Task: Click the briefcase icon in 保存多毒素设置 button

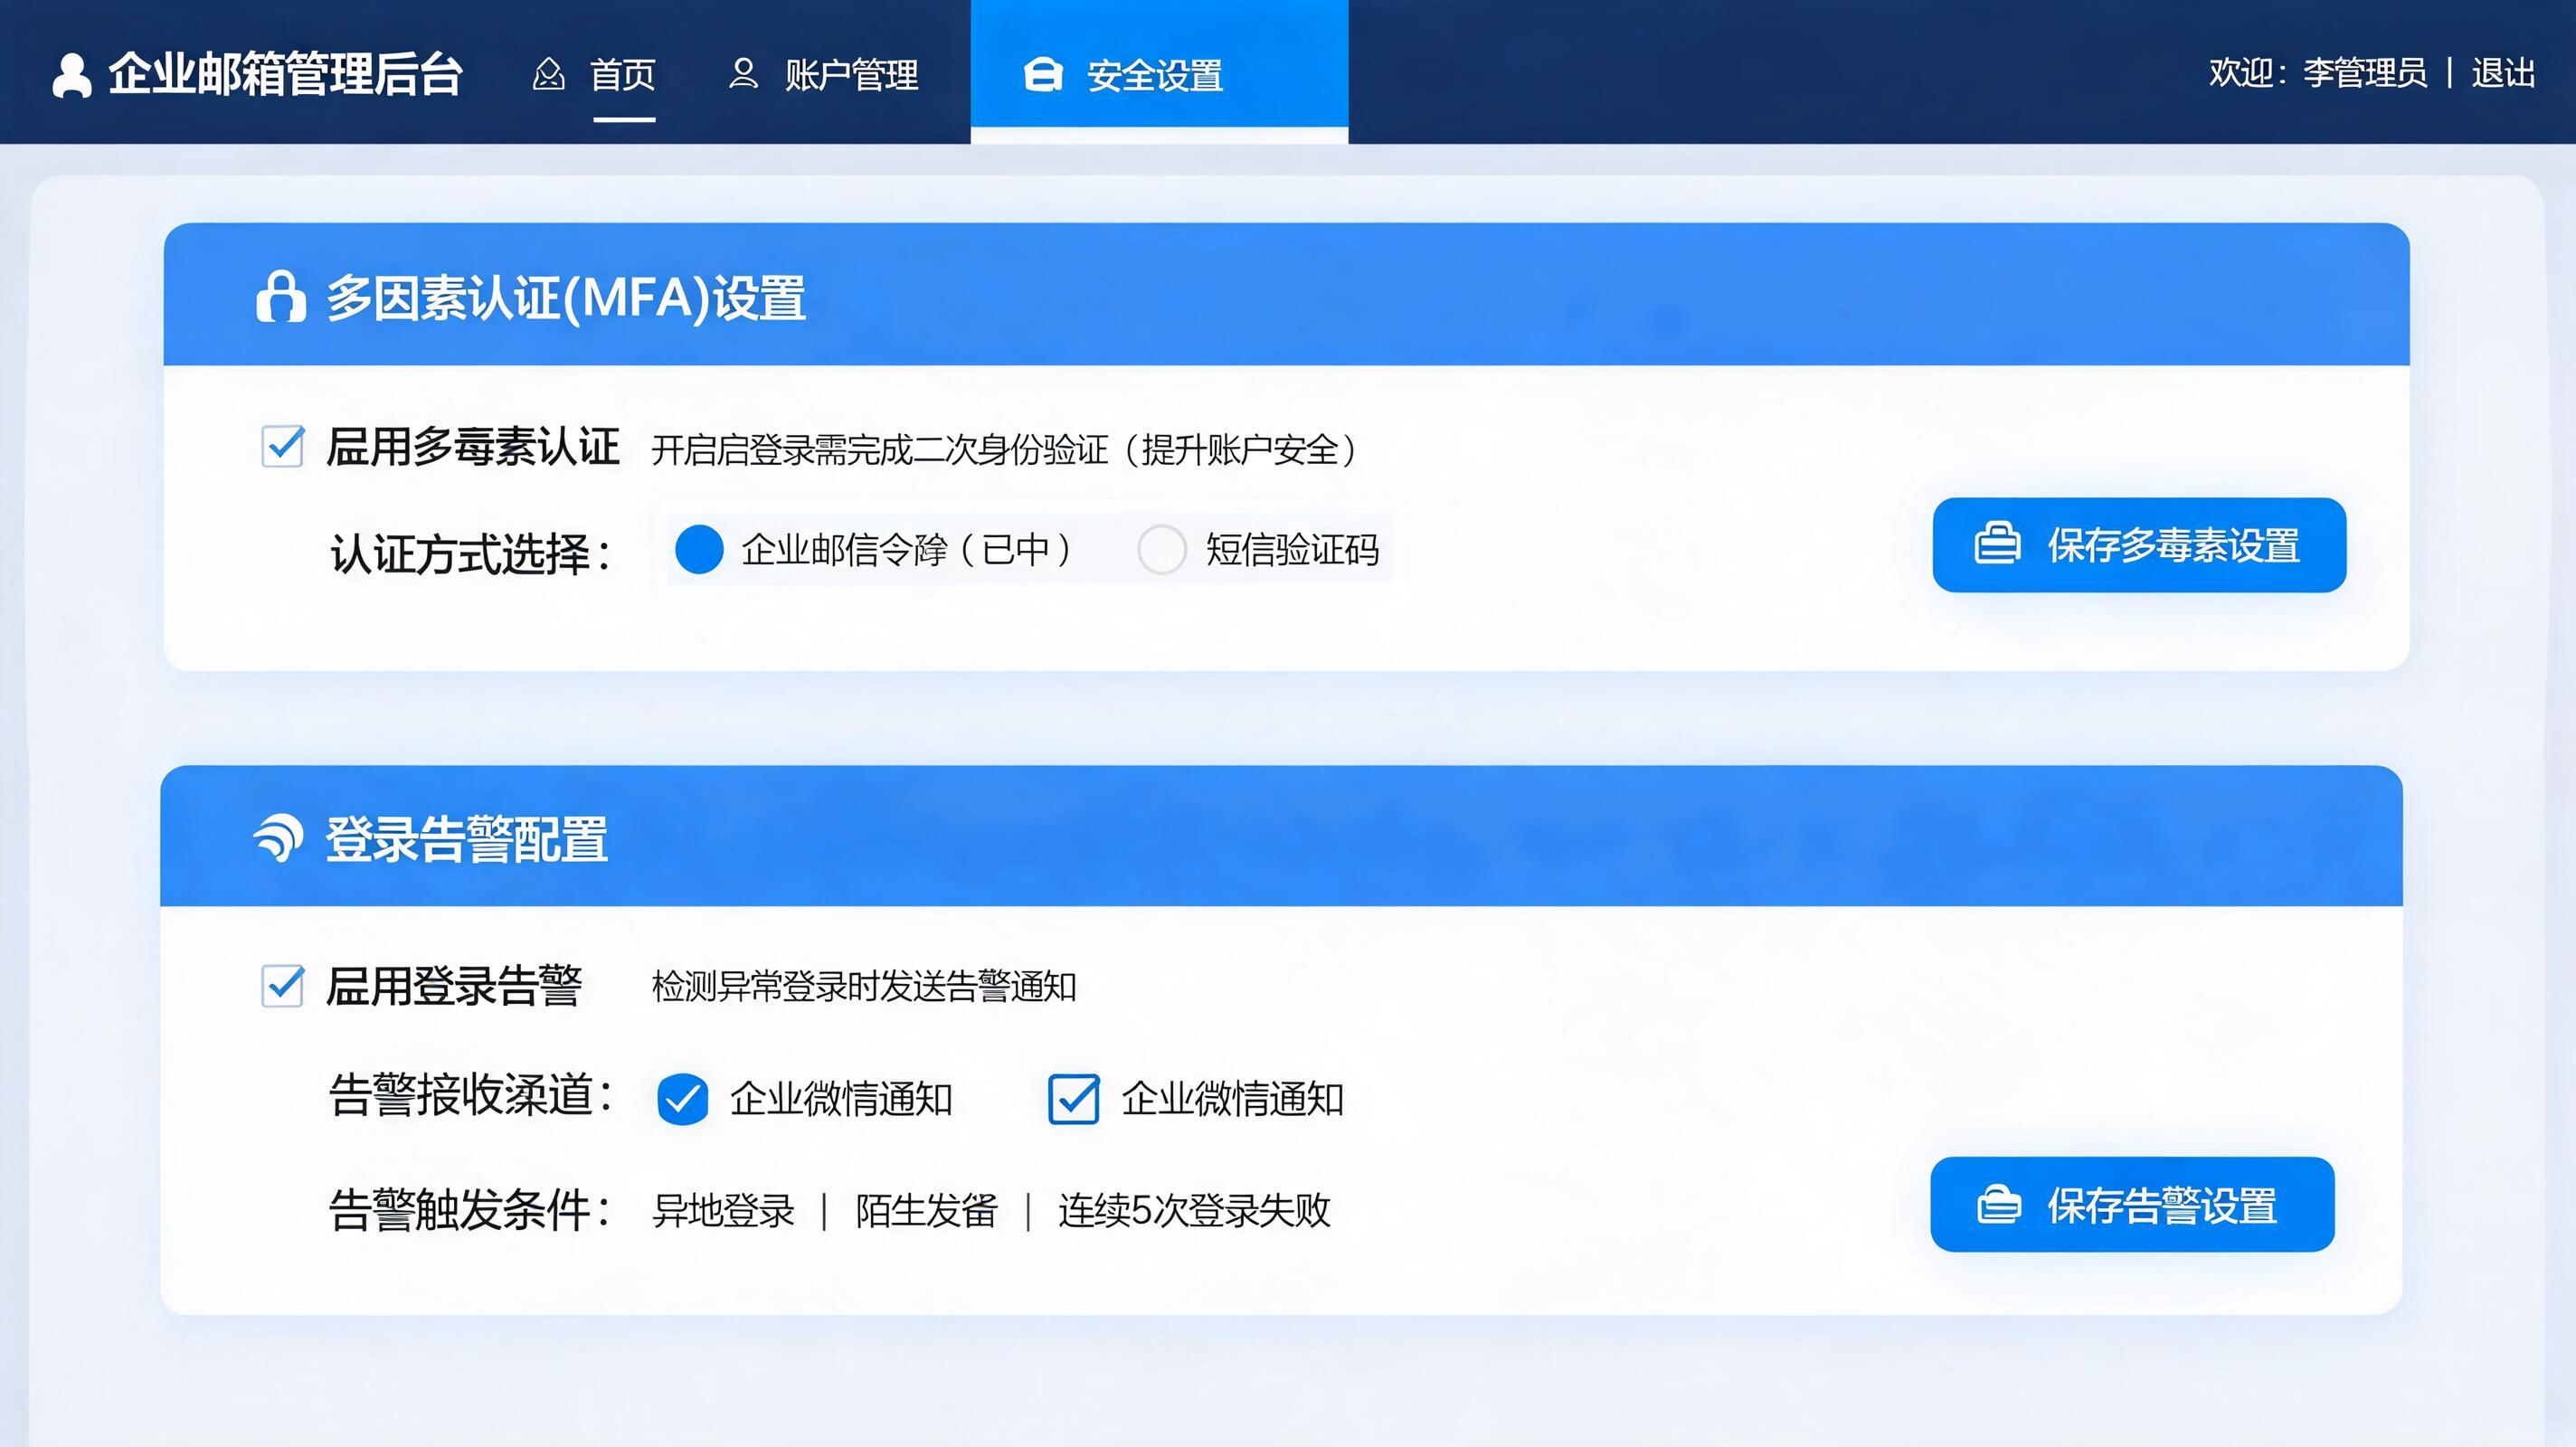Action: pos(1997,544)
